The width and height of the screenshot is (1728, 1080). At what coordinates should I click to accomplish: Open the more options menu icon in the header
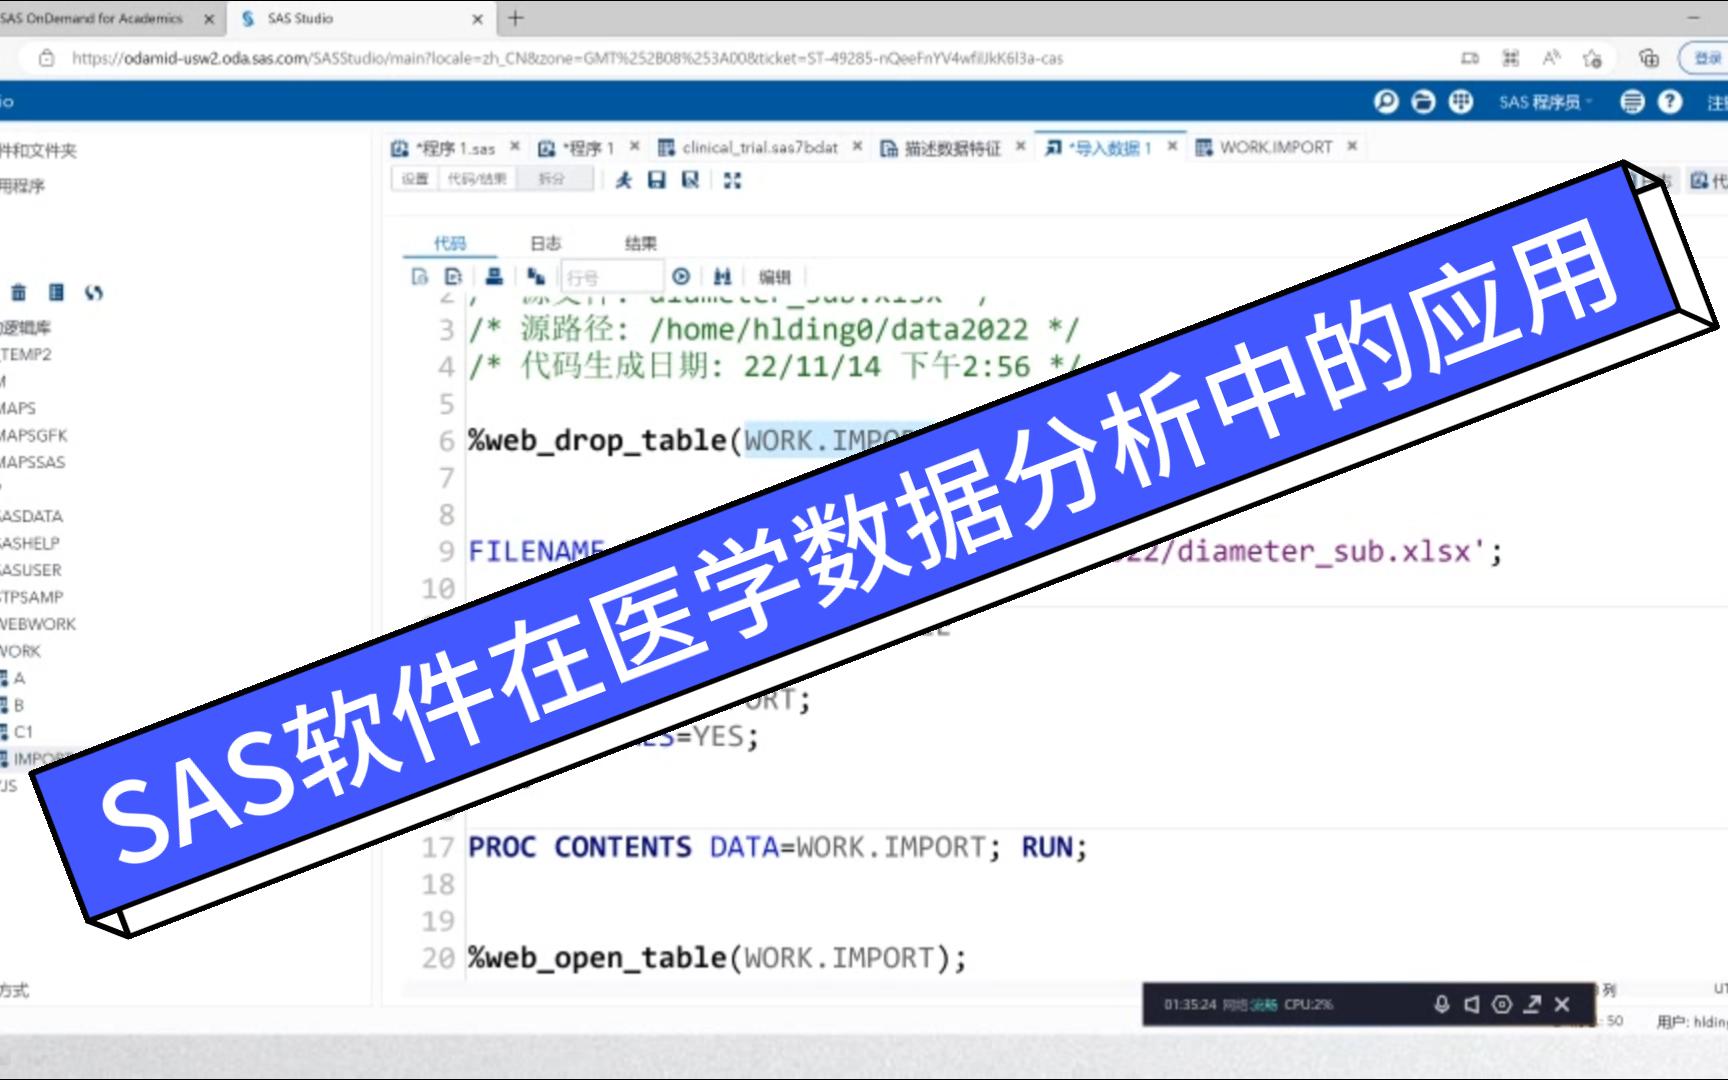[1632, 101]
